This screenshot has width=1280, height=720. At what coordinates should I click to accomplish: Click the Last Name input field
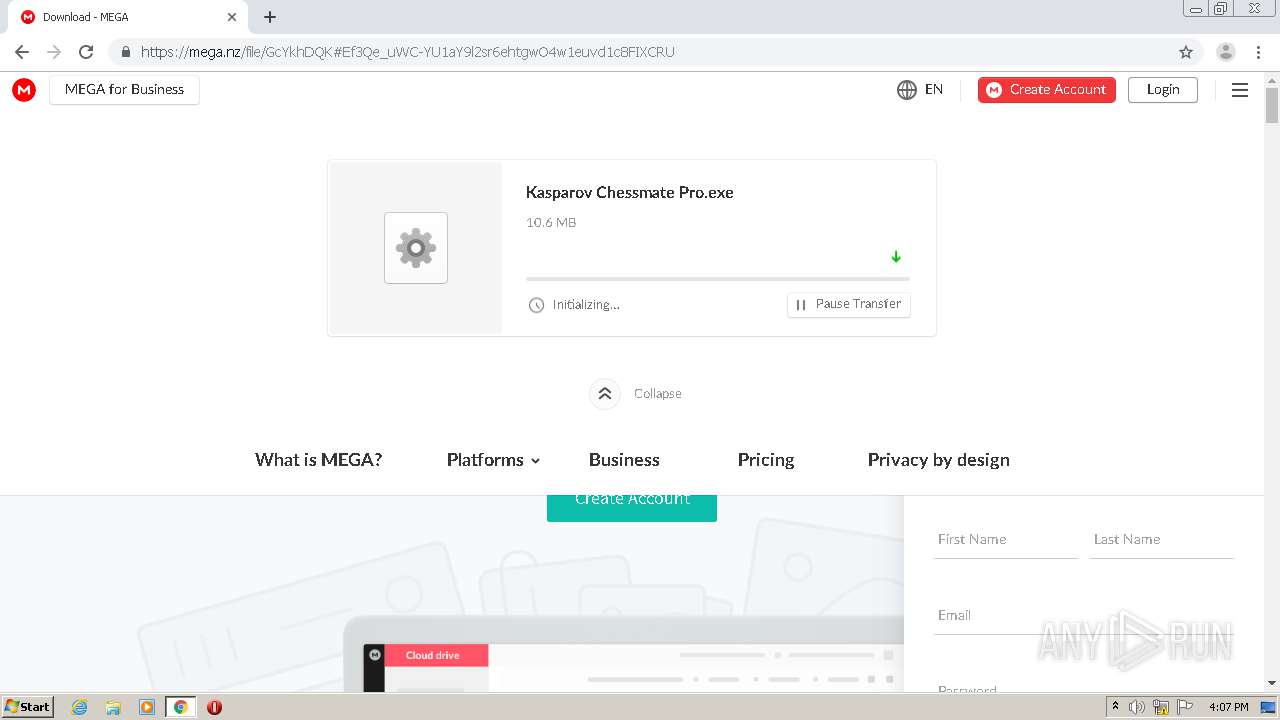[x=1162, y=540]
